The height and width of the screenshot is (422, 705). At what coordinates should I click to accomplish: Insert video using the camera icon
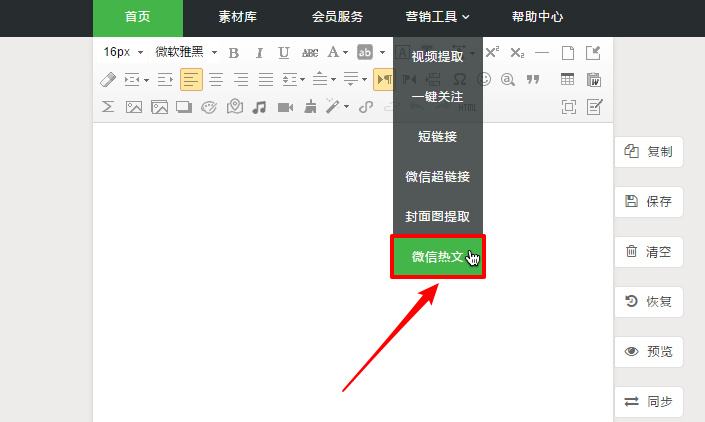coord(285,107)
